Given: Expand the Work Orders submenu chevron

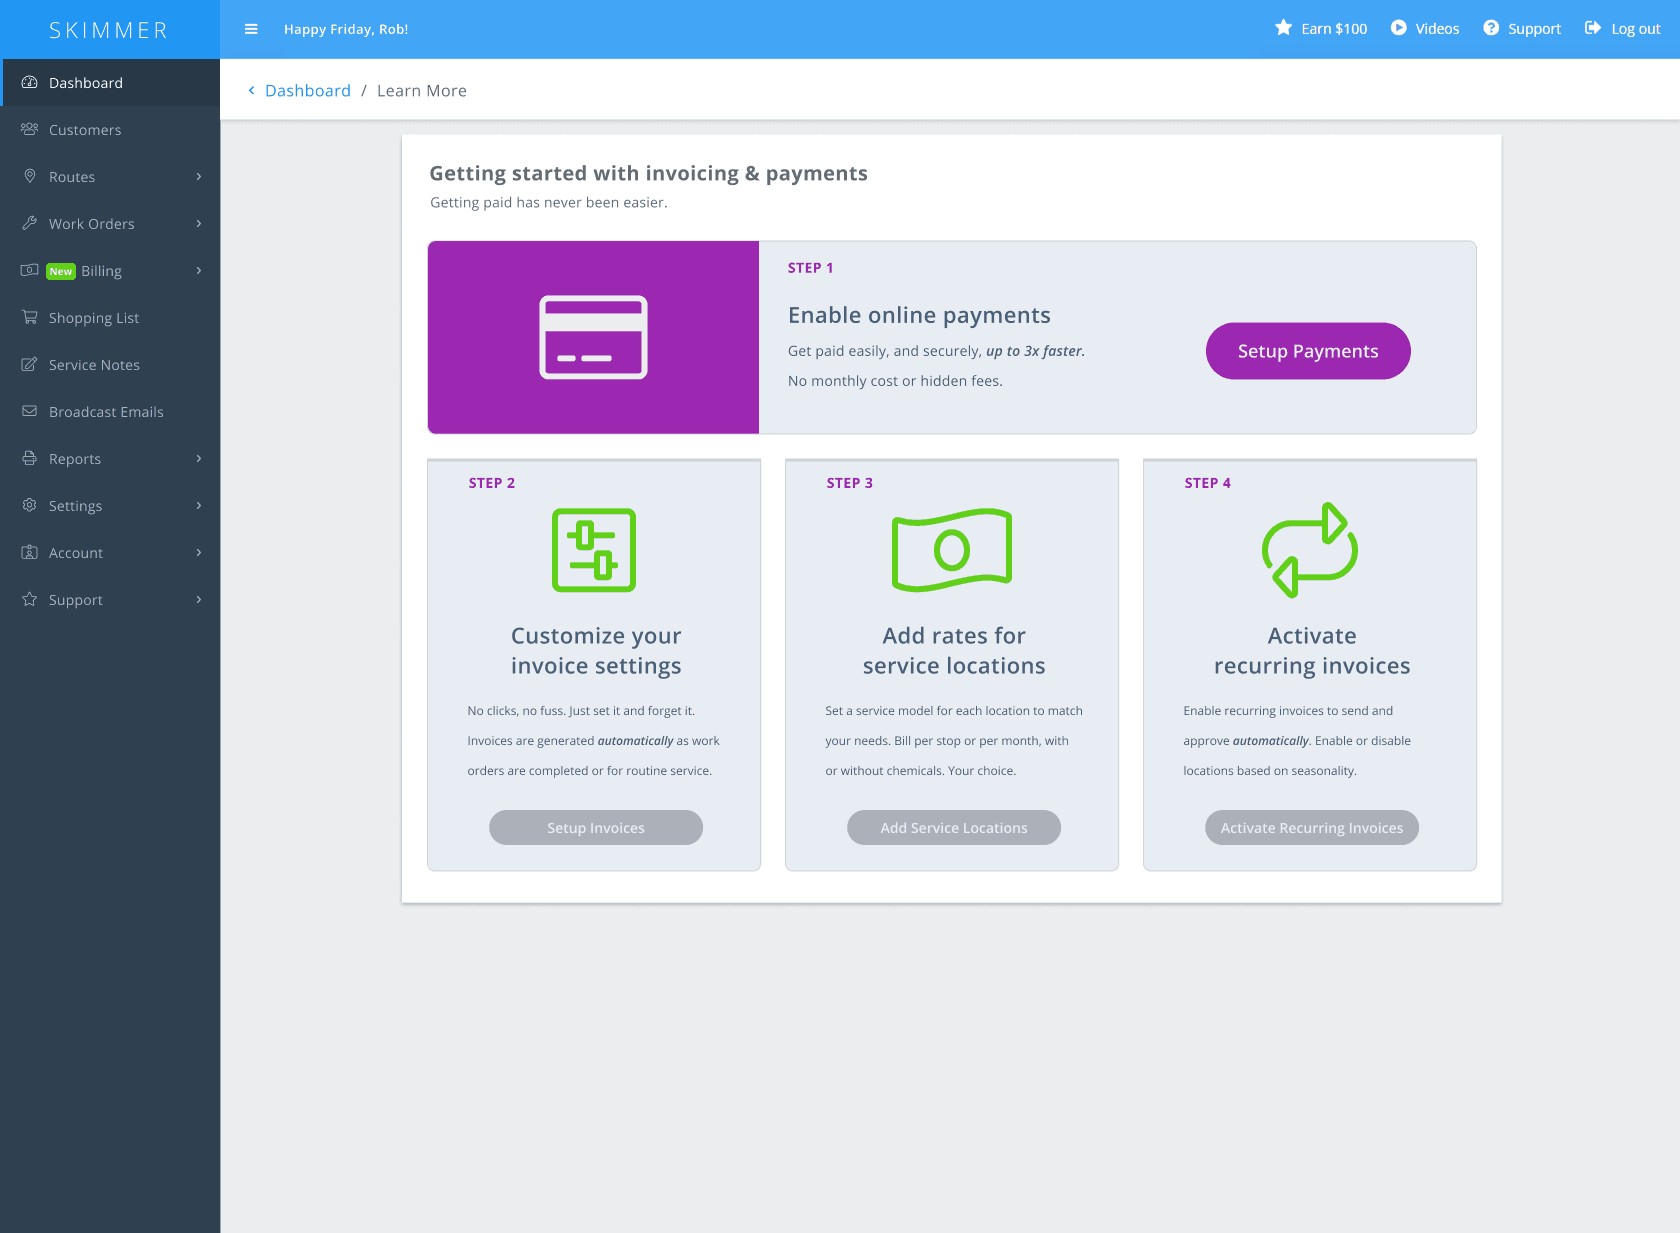Looking at the screenshot, I should (x=199, y=224).
